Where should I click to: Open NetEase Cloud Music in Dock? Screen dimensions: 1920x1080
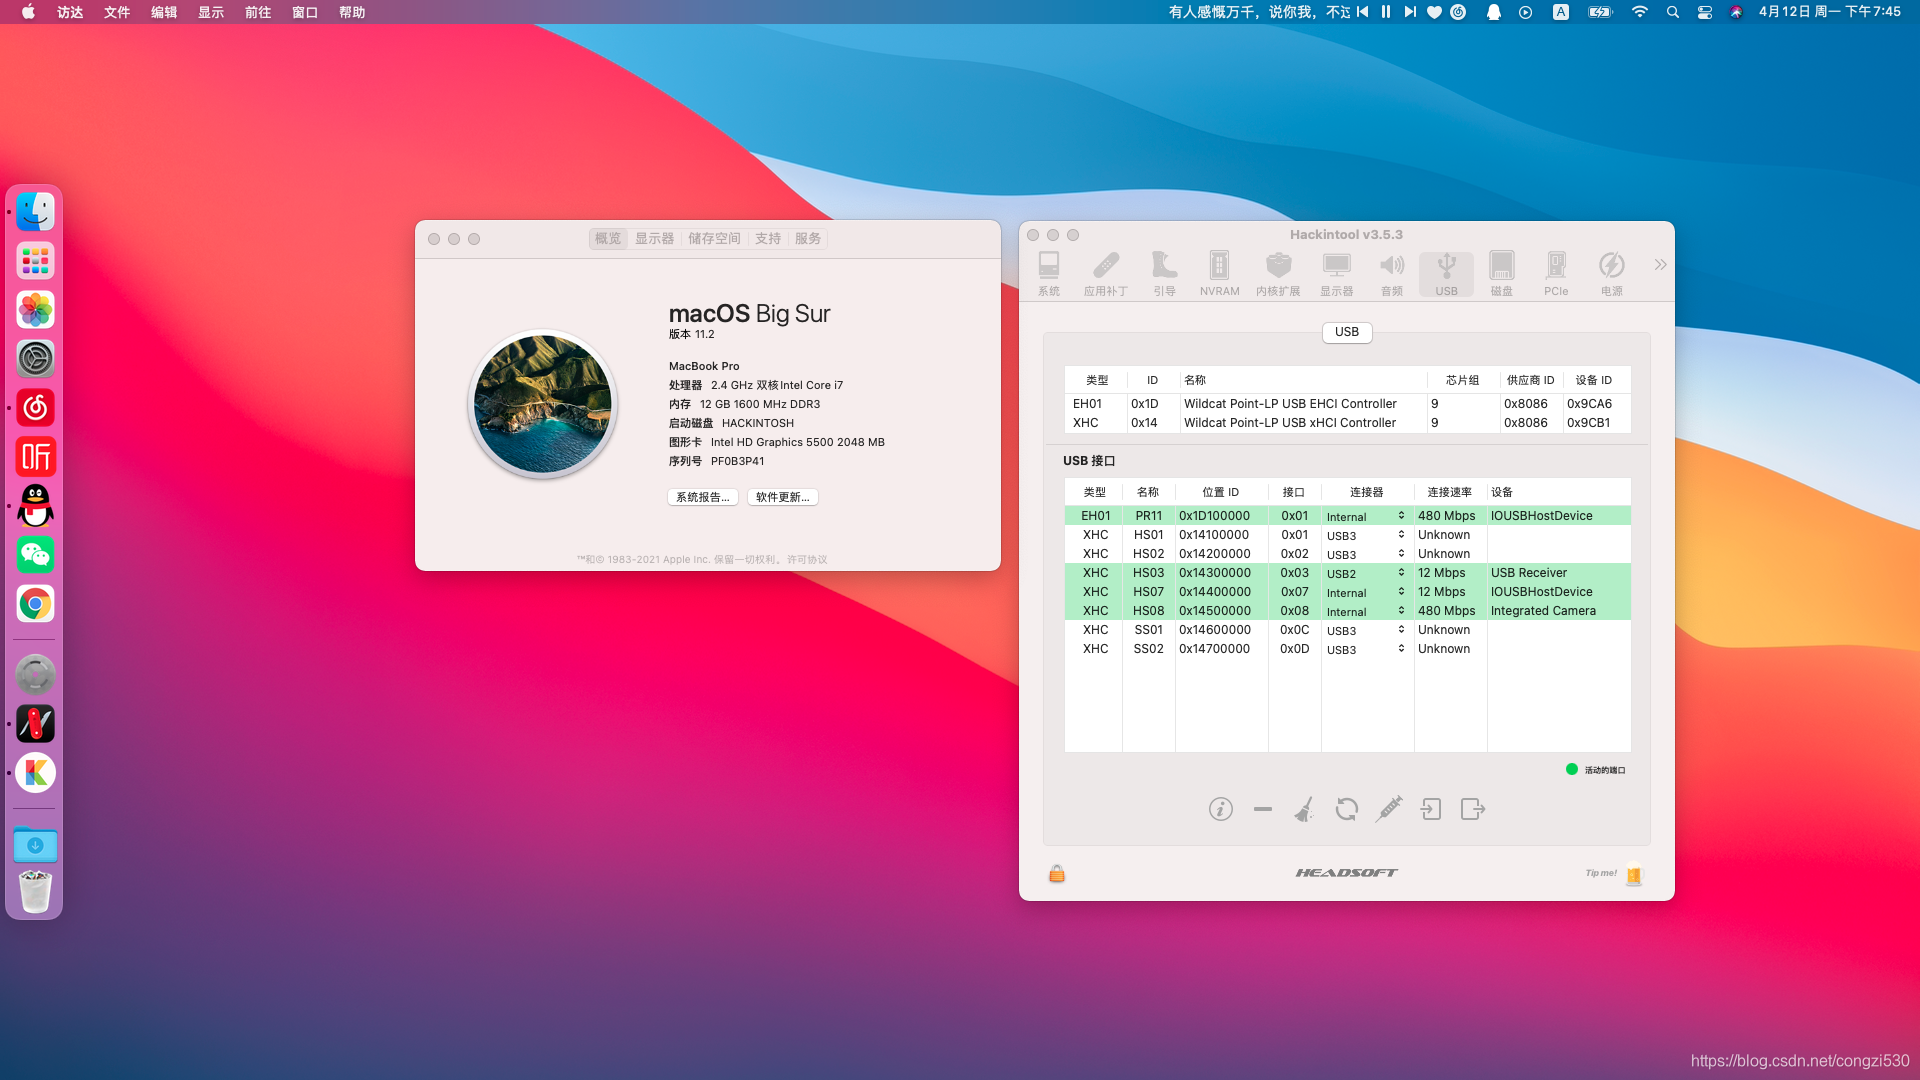[x=35, y=408]
